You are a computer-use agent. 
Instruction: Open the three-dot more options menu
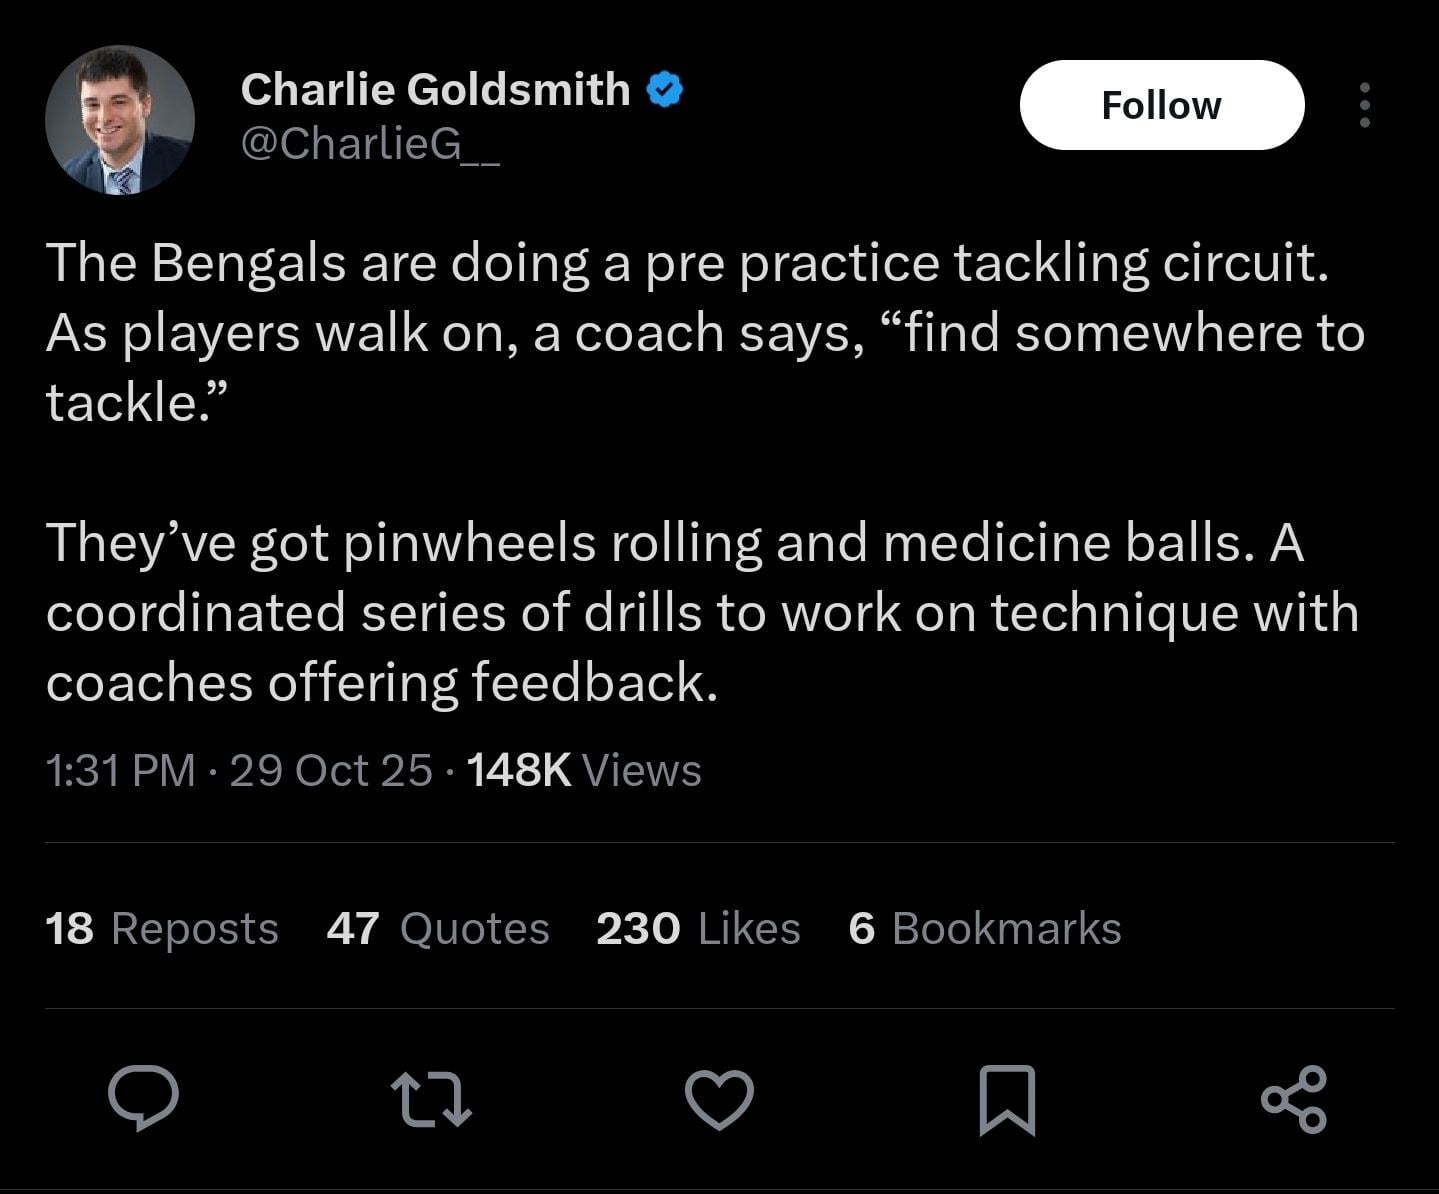click(1364, 105)
